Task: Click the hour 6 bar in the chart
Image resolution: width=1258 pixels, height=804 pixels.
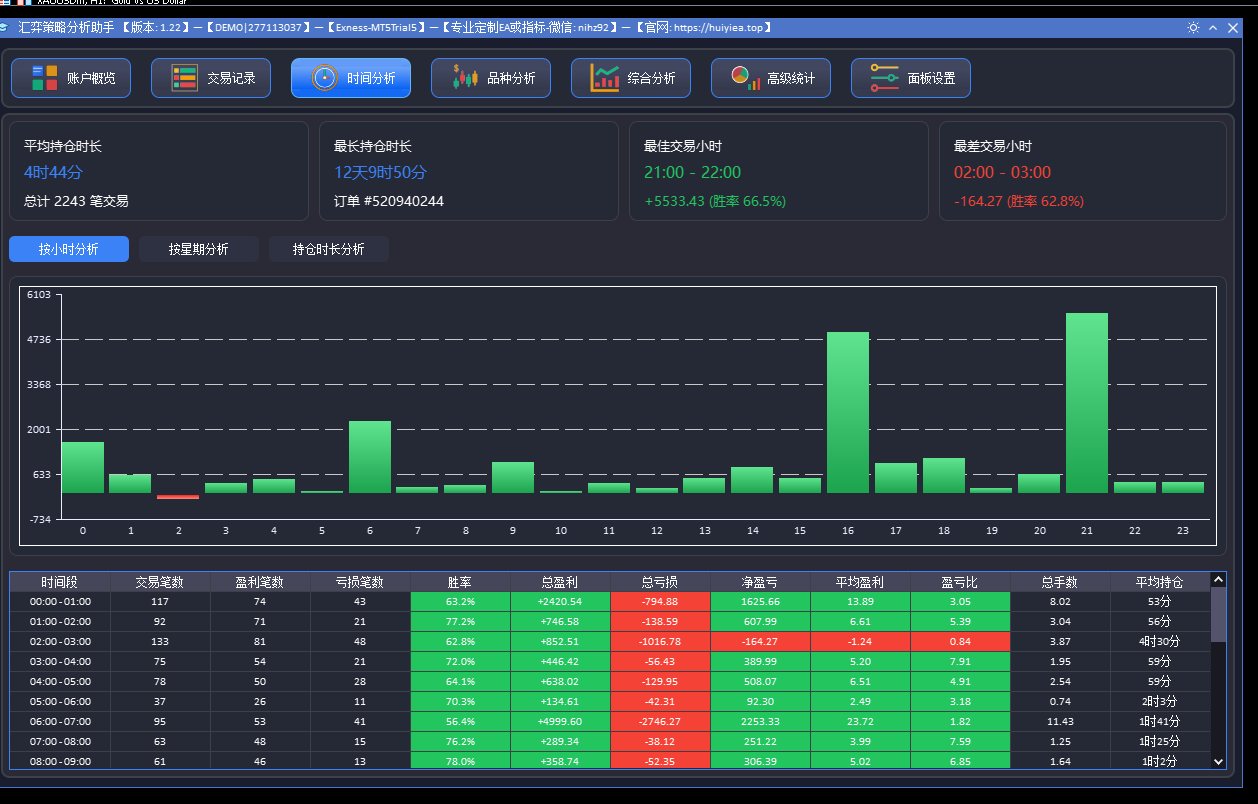Action: click(x=370, y=457)
